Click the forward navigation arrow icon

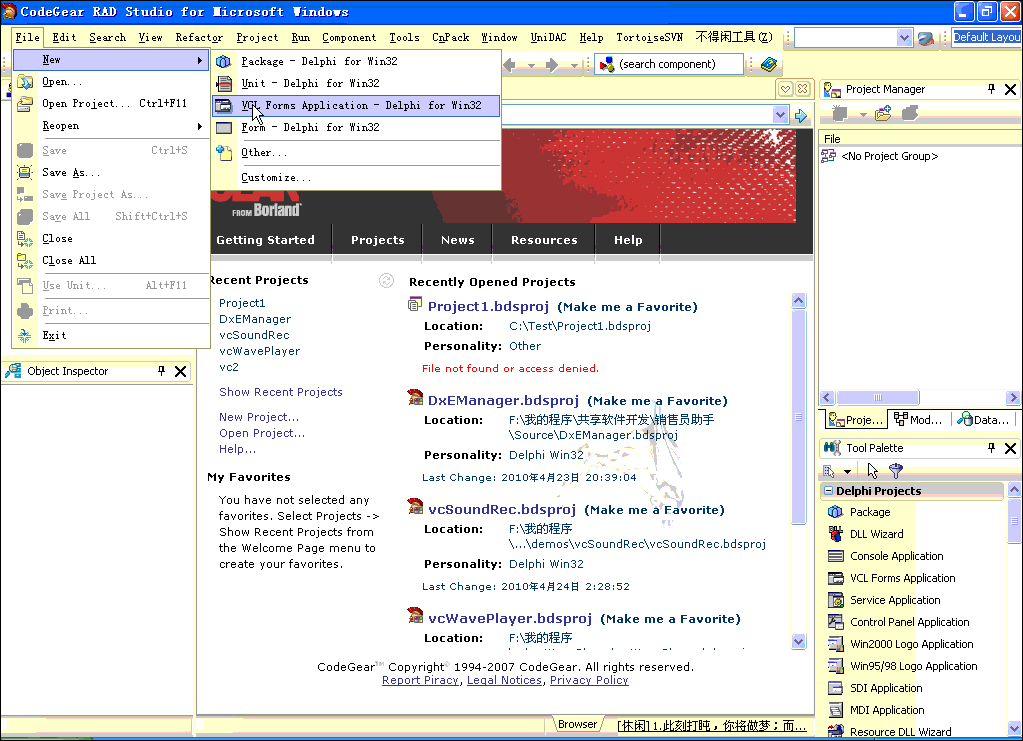point(551,65)
